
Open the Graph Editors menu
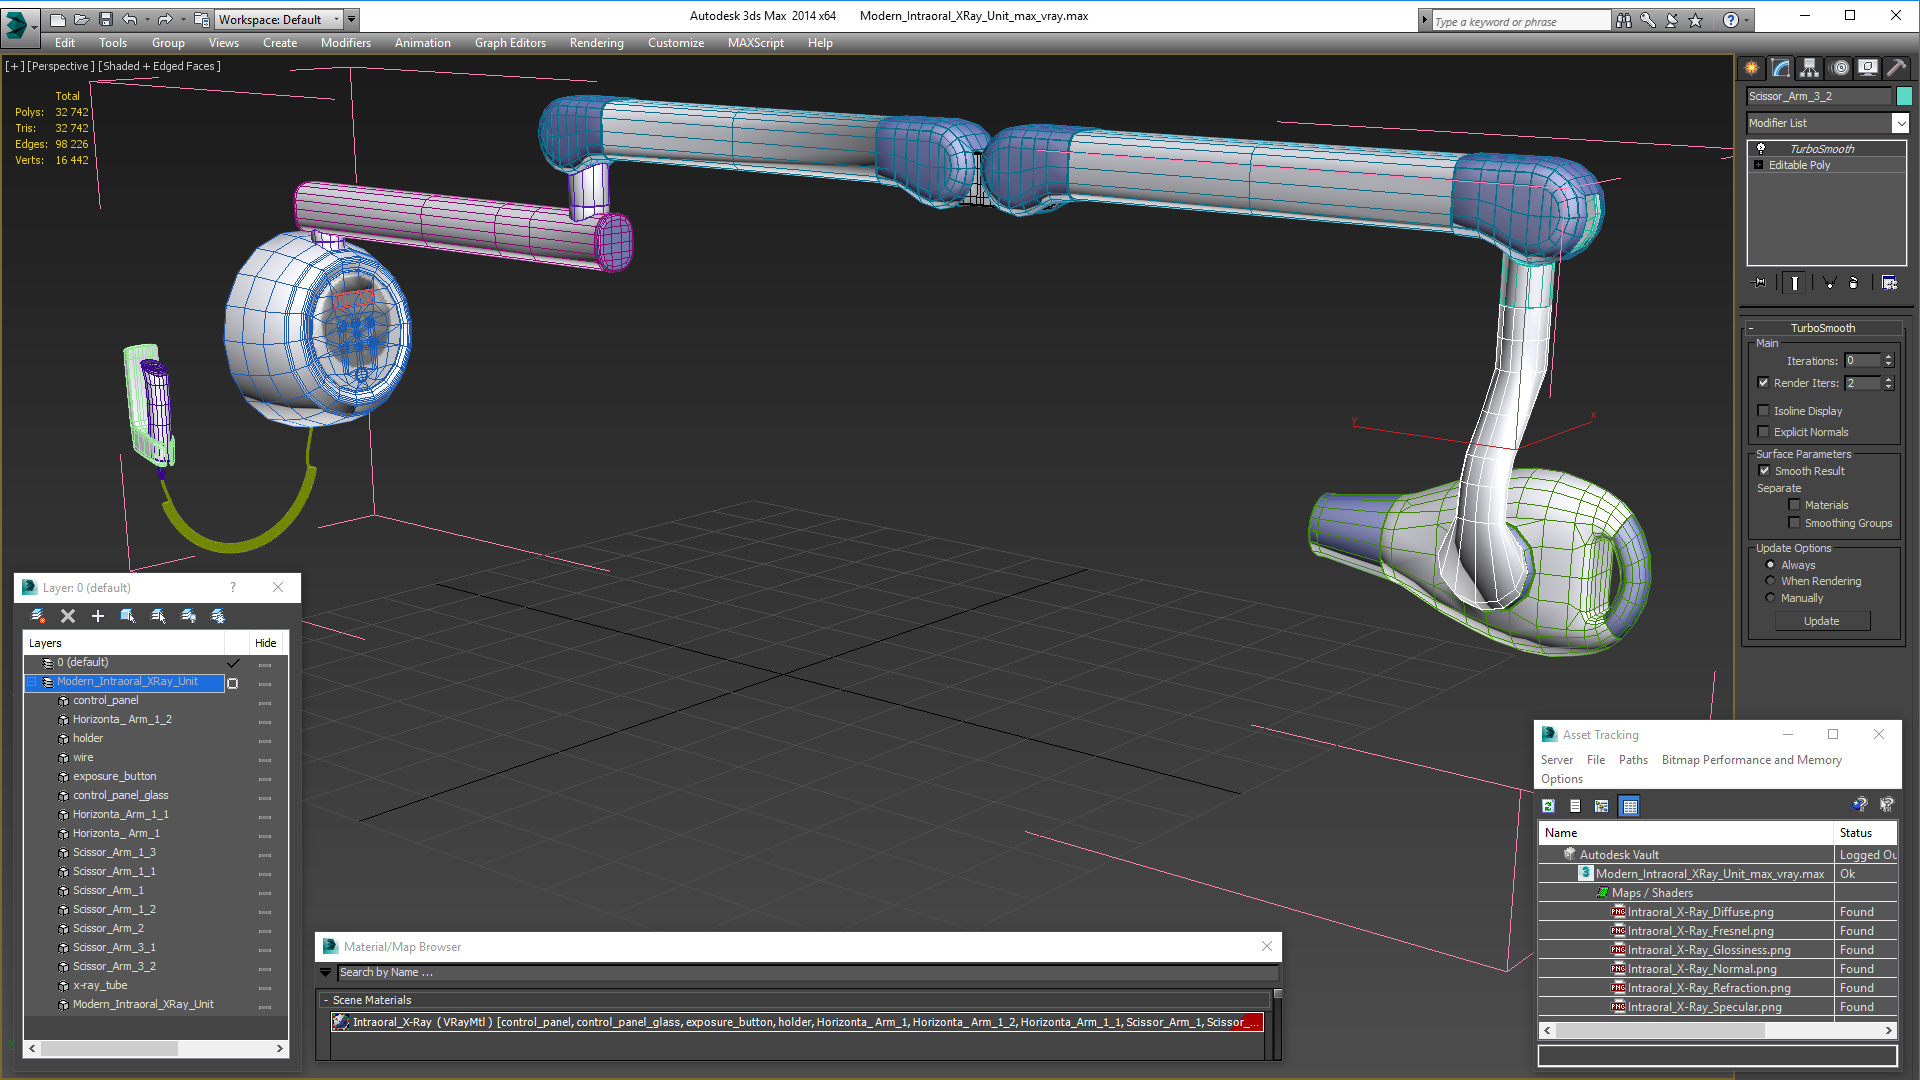(x=510, y=43)
